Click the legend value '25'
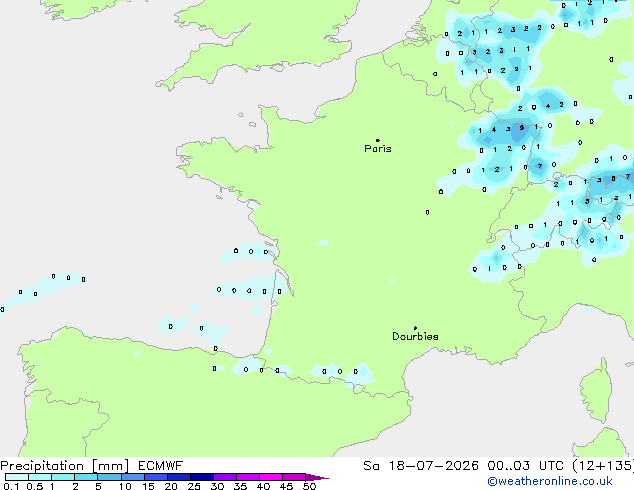This screenshot has height=490, width=634. (194, 486)
